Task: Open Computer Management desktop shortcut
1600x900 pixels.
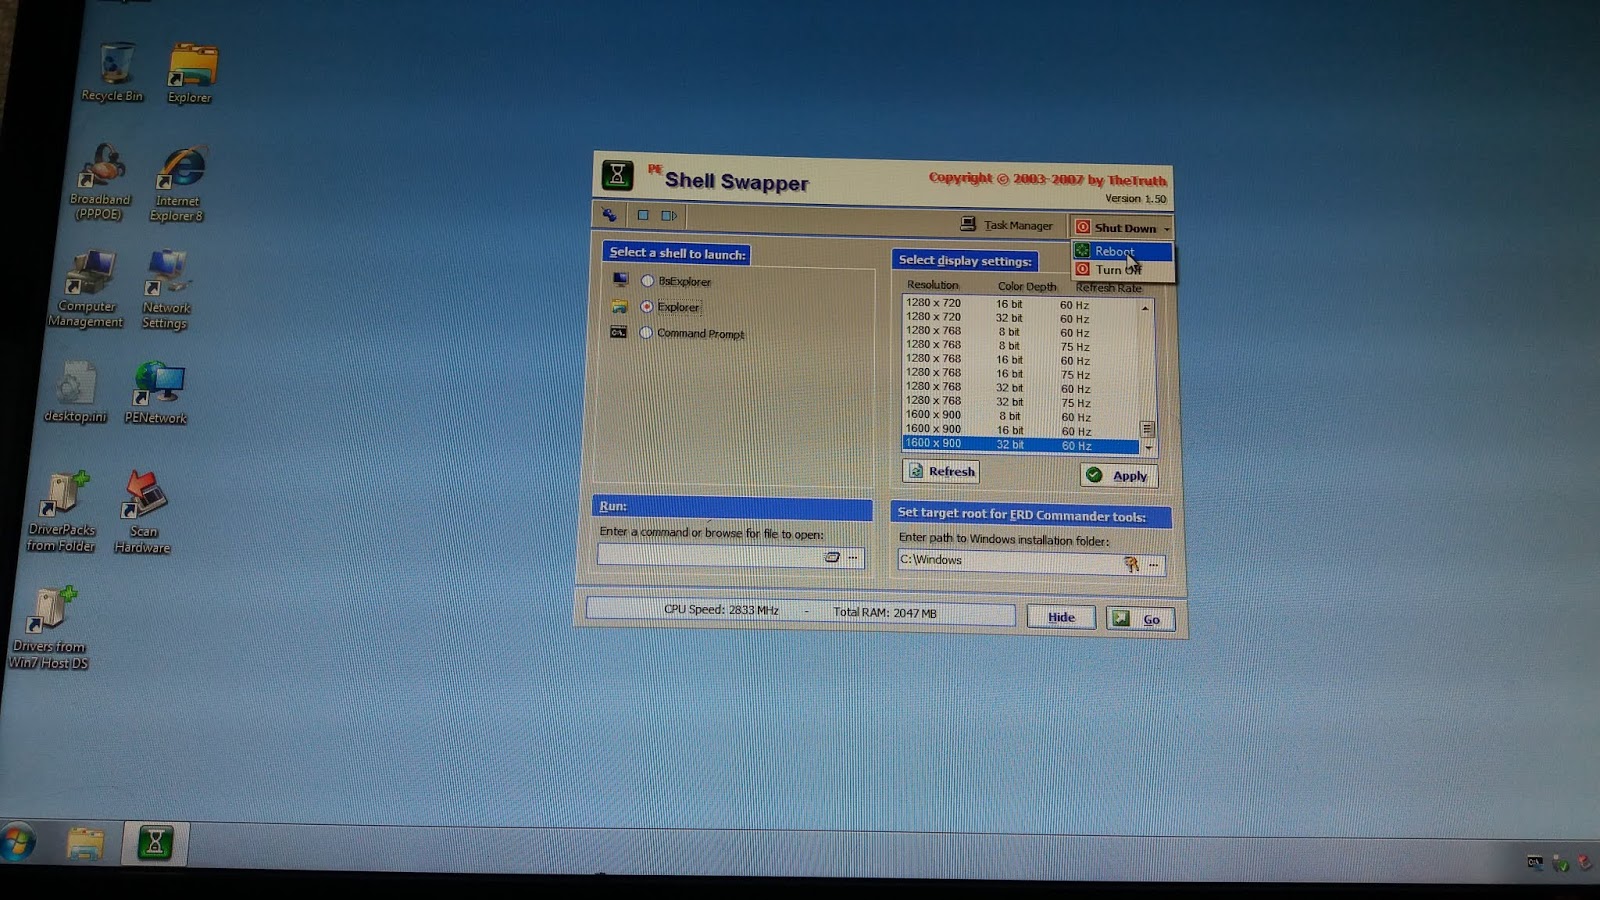Action: tap(87, 289)
